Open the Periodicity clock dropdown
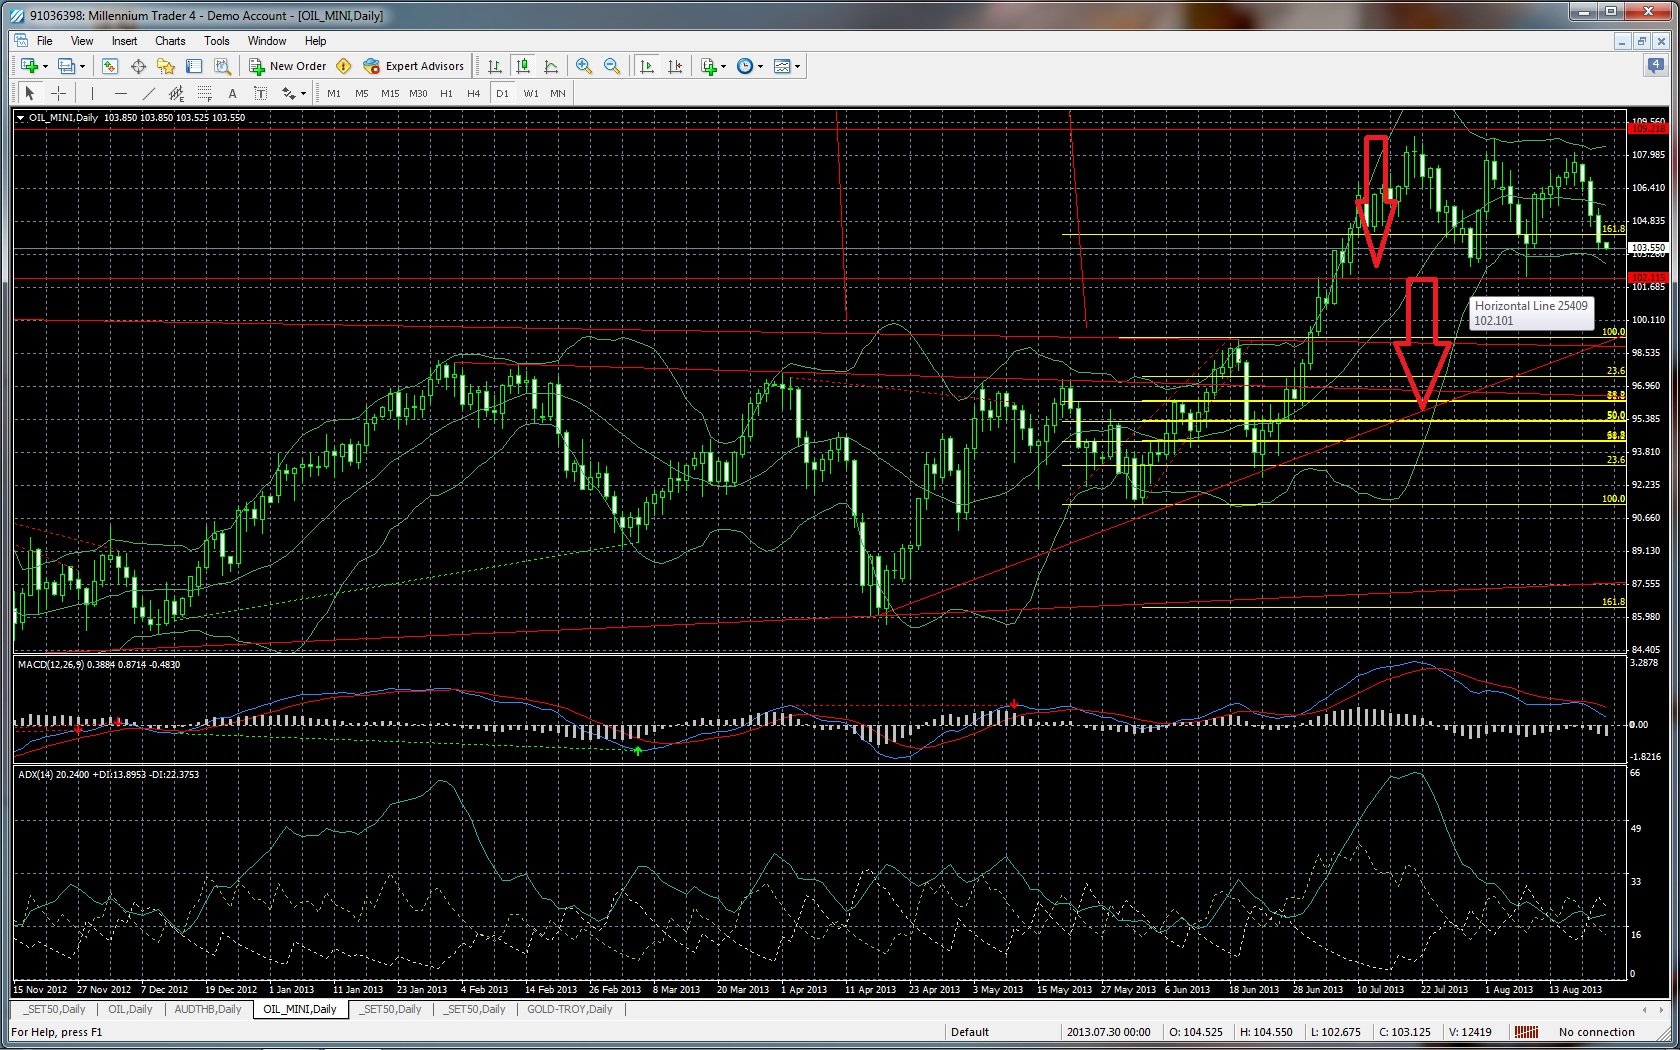 pyautogui.click(x=750, y=66)
